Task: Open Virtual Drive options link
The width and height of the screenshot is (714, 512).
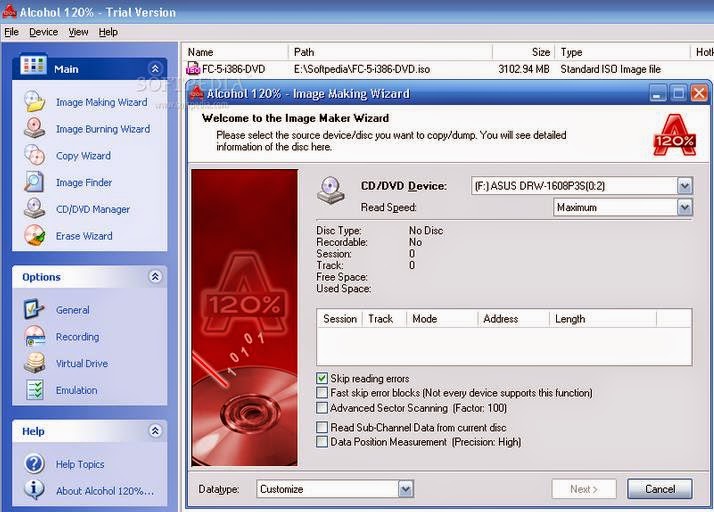Action: click(x=82, y=364)
